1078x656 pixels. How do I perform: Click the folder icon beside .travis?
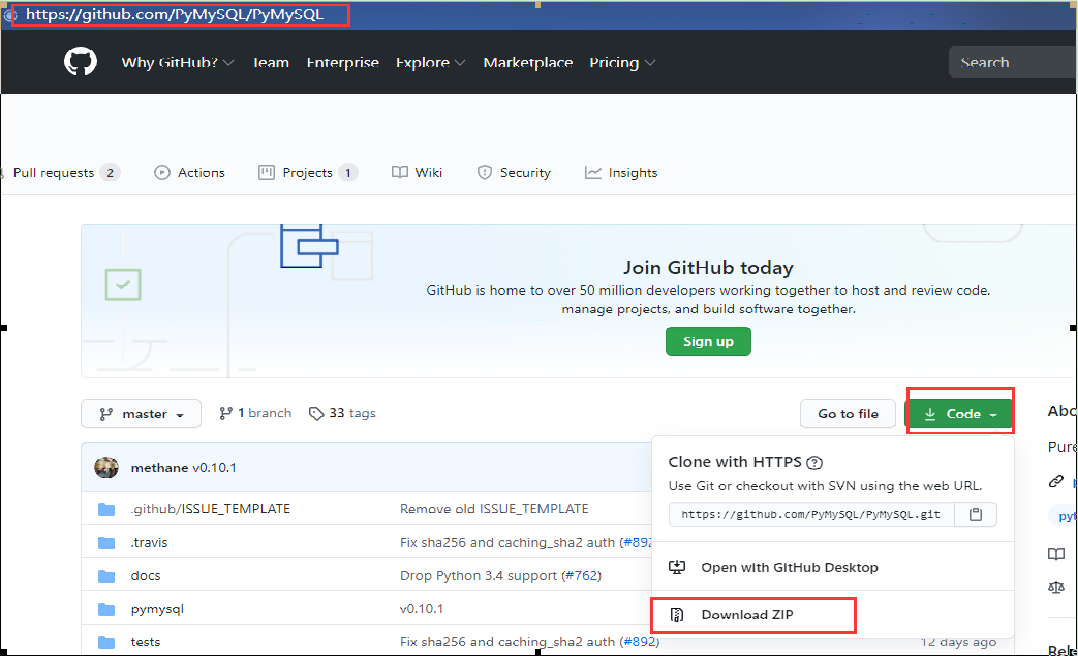point(107,543)
